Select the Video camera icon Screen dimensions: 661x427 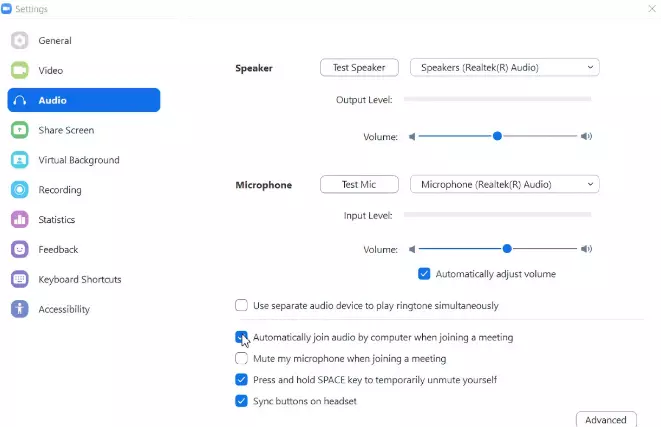pos(19,70)
